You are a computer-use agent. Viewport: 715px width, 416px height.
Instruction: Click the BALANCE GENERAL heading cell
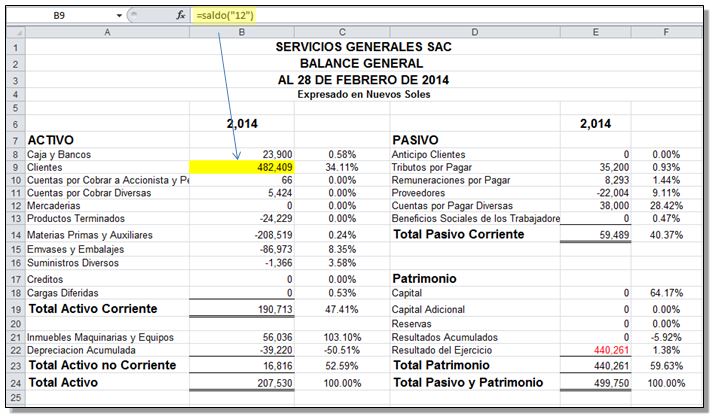[362, 63]
